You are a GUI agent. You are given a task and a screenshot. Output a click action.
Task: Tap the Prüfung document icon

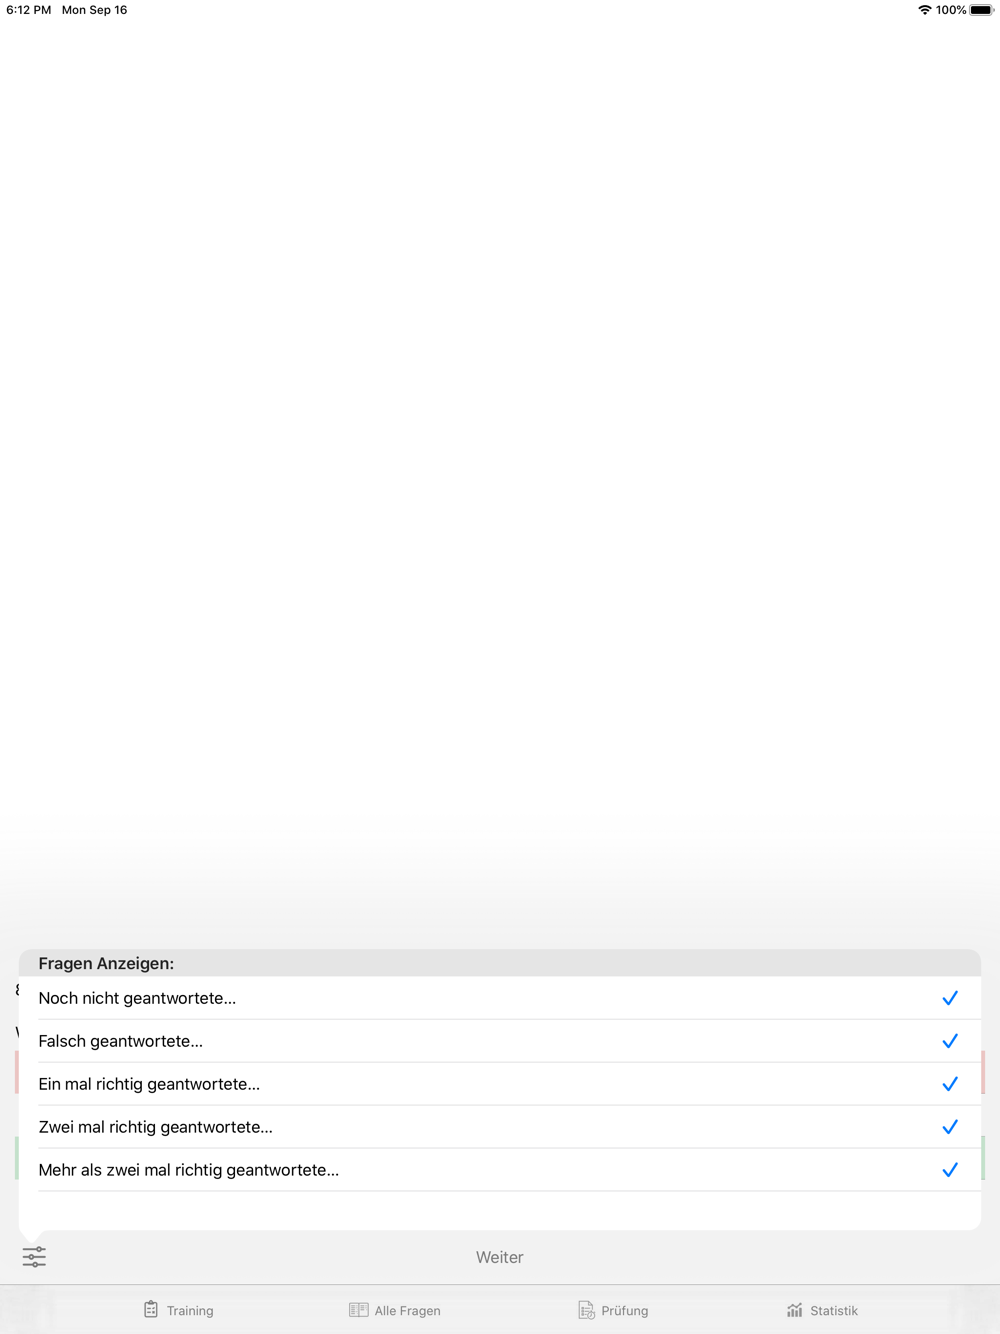click(x=586, y=1310)
